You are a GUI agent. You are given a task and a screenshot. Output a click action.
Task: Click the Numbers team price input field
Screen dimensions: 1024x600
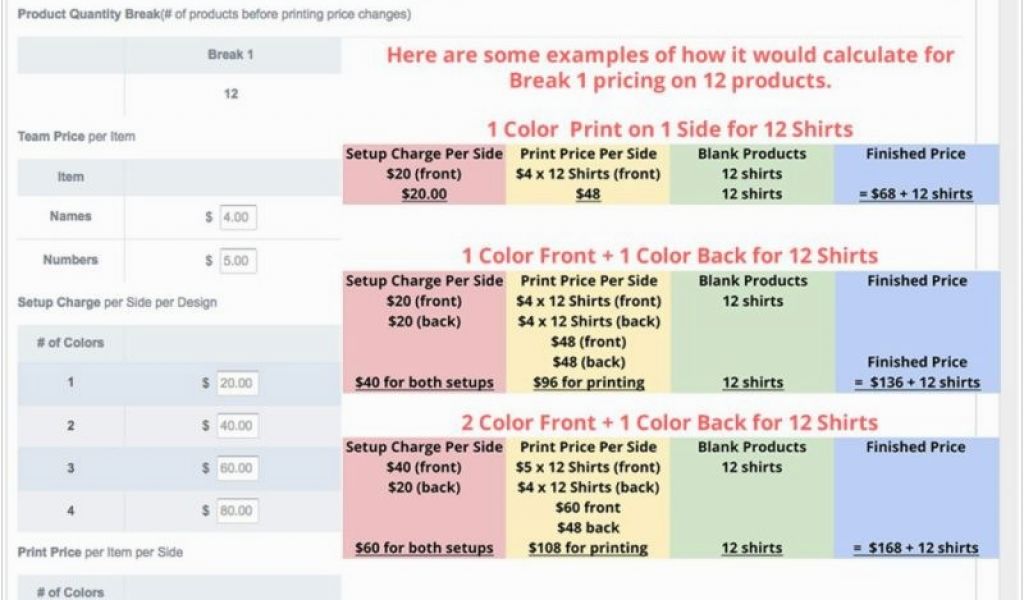point(238,262)
